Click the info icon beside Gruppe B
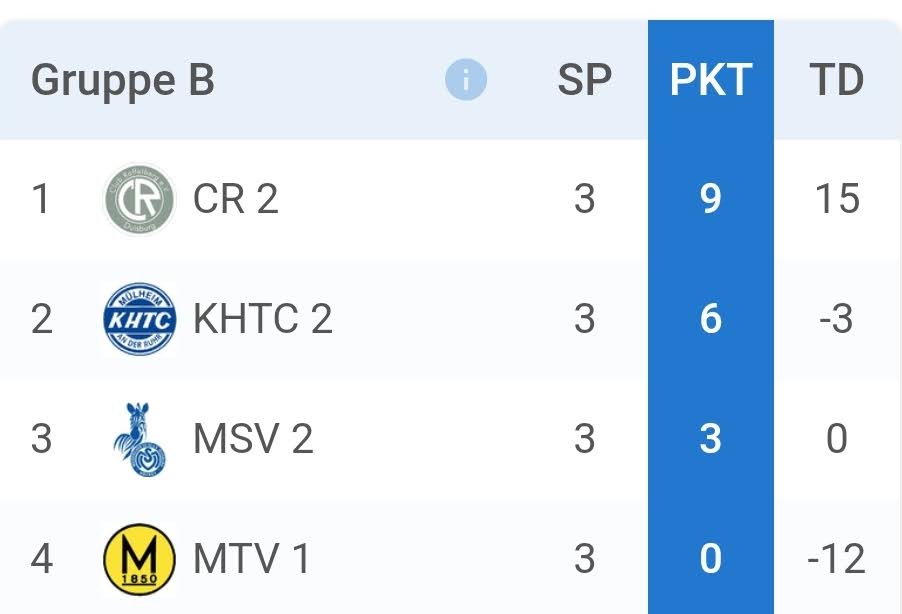The image size is (902, 614). pyautogui.click(x=465, y=80)
